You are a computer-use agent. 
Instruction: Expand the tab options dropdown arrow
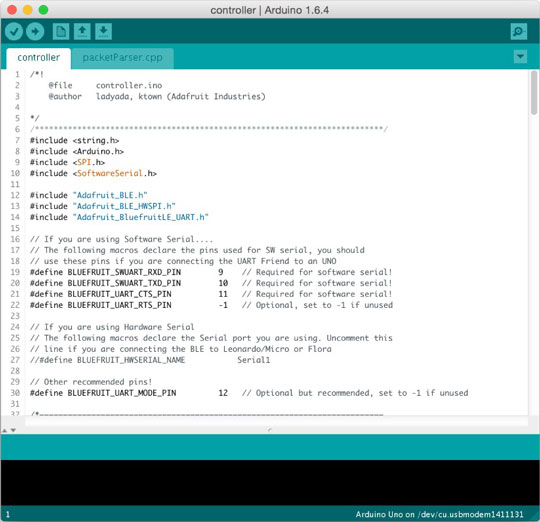click(520, 56)
